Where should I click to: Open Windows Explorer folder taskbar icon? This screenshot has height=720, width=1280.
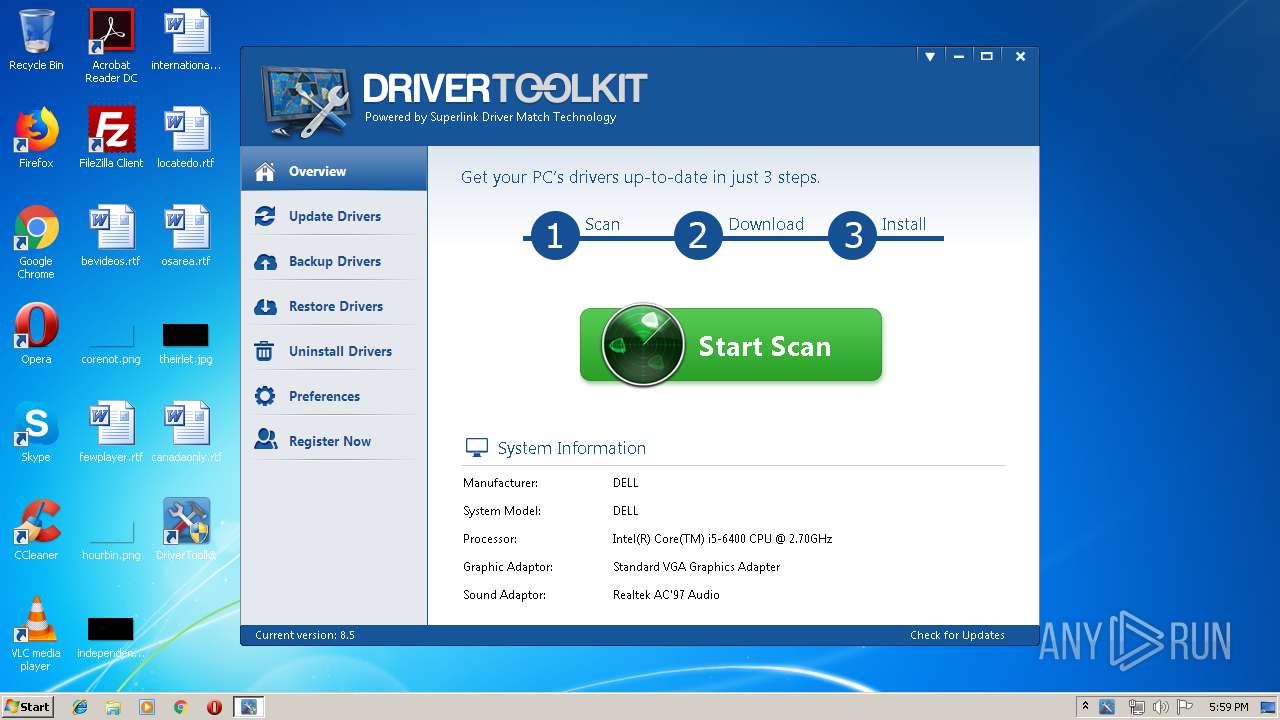[x=113, y=707]
